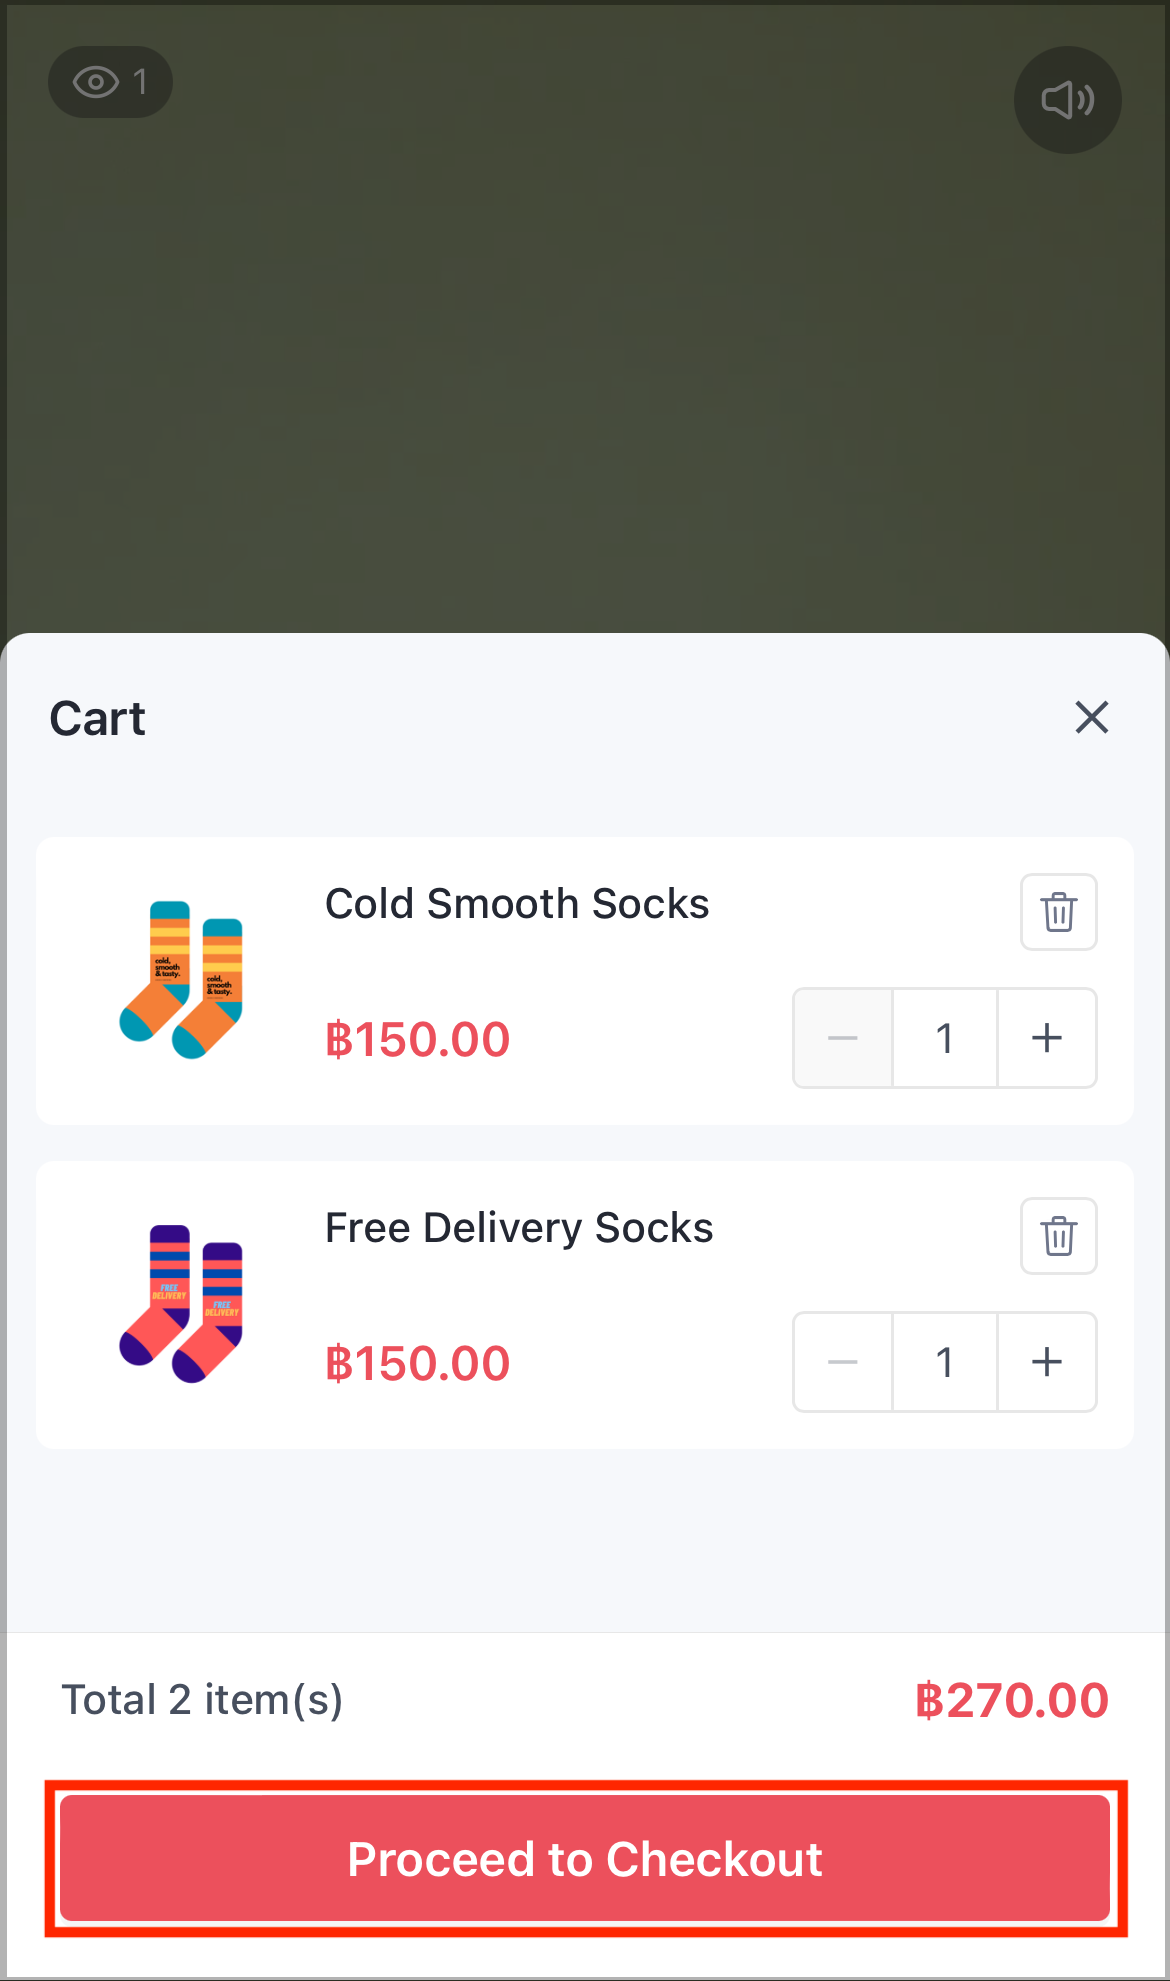Decrease Free Delivery Socks quantity
Image resolution: width=1170 pixels, height=1981 pixels.
pyautogui.click(x=843, y=1362)
